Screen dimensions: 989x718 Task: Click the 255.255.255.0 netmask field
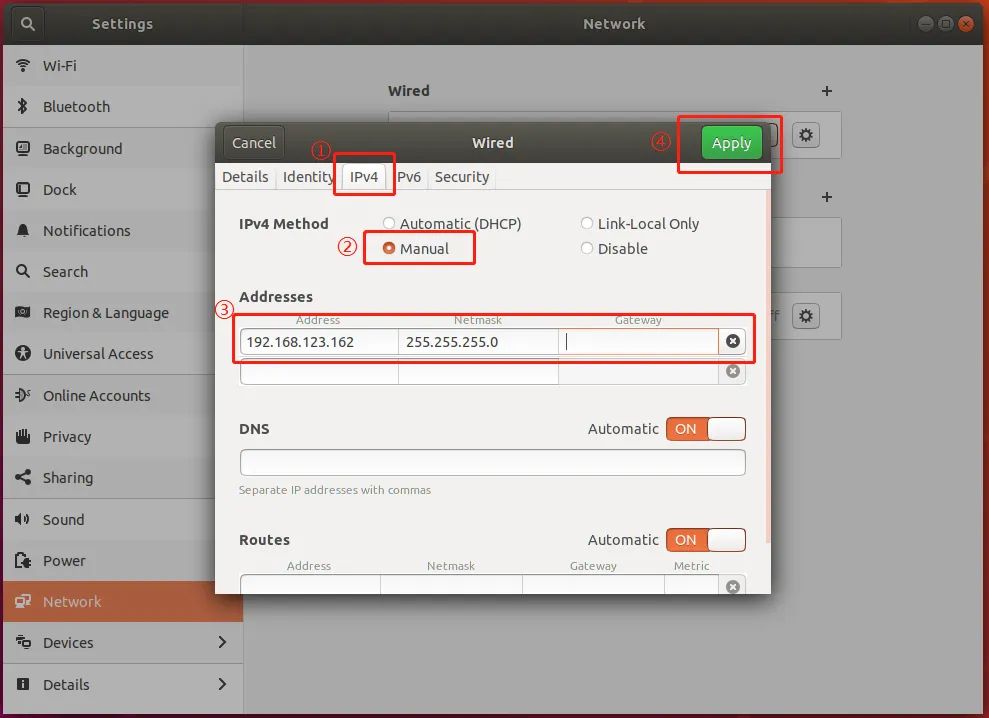point(478,341)
